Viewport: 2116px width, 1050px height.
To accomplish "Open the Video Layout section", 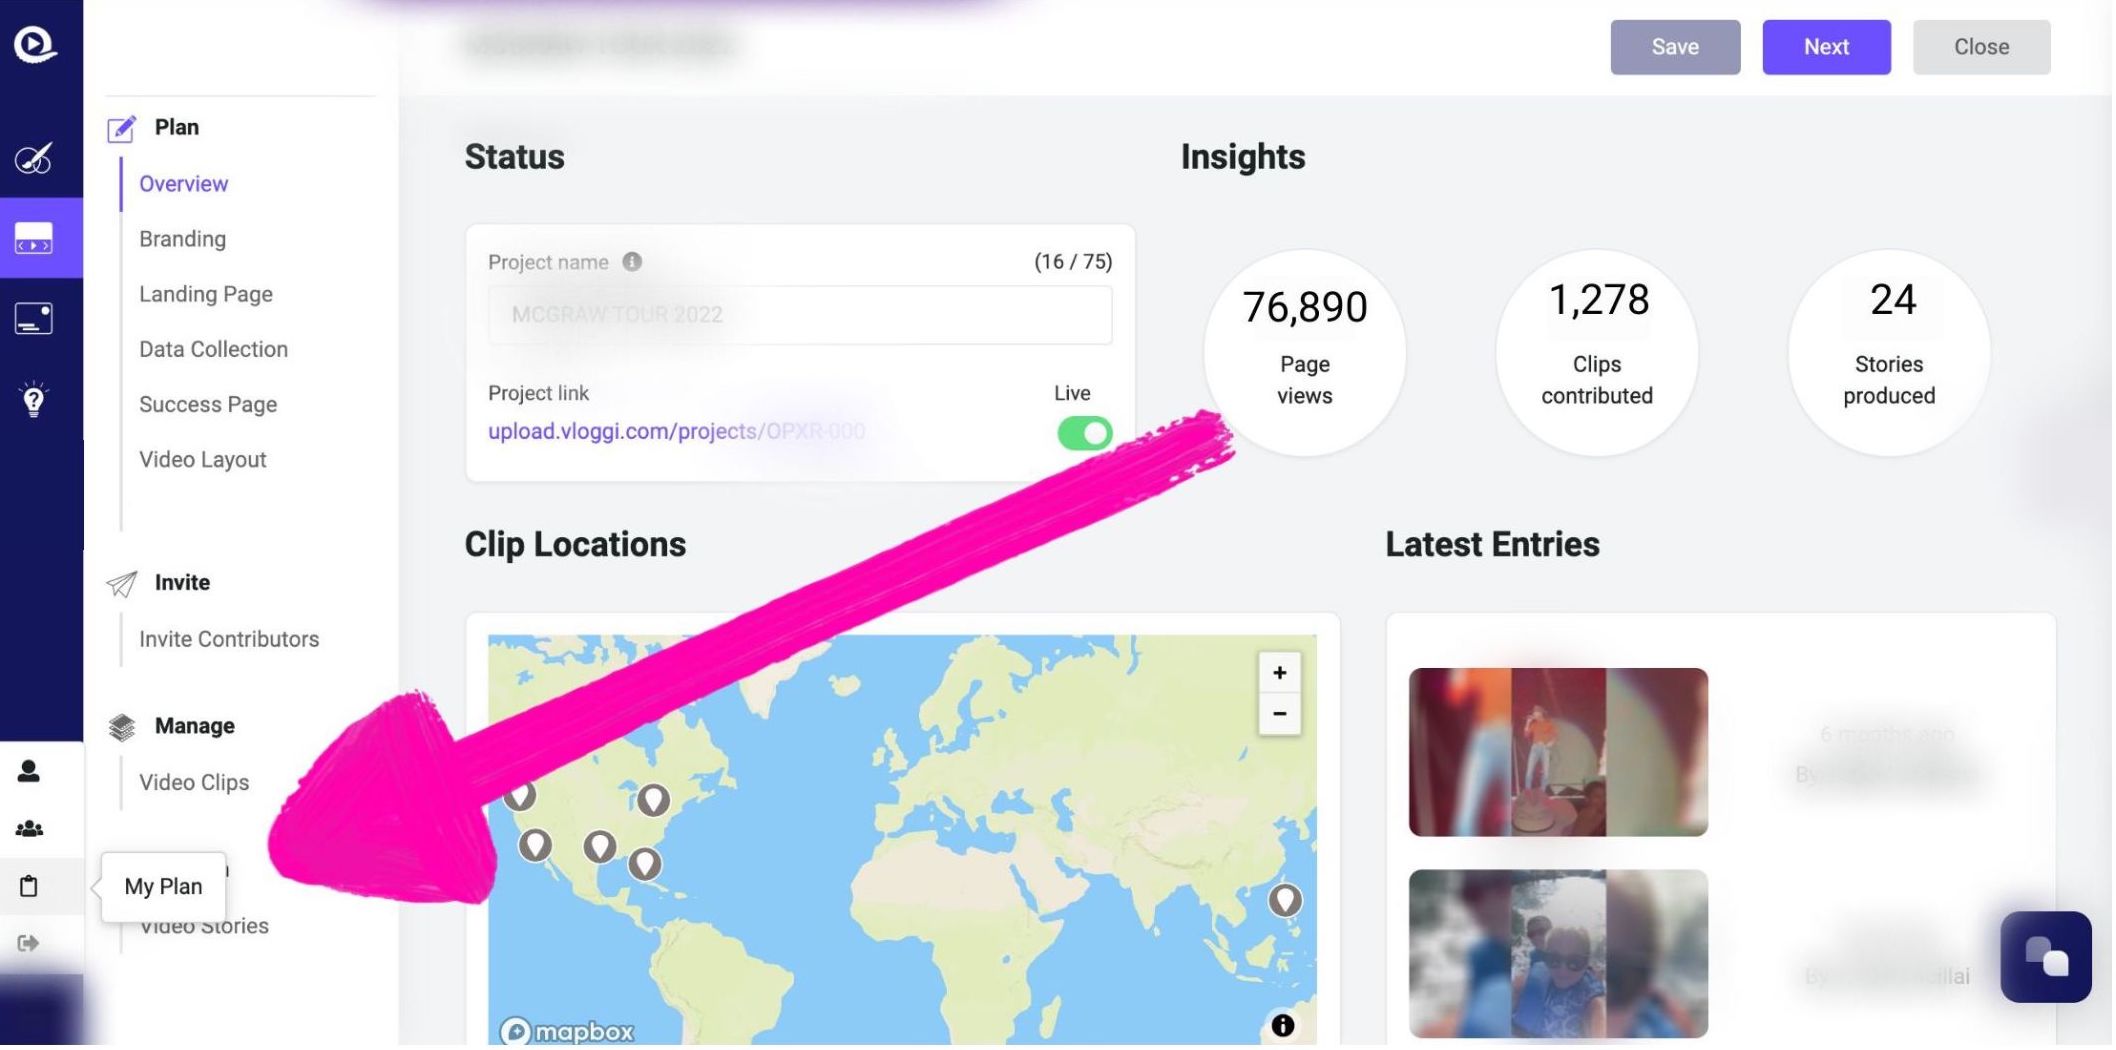I will pyautogui.click(x=203, y=460).
